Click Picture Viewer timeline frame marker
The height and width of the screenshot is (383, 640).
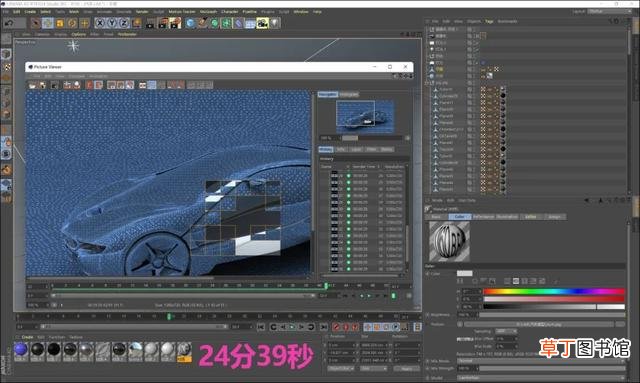click(x=326, y=286)
